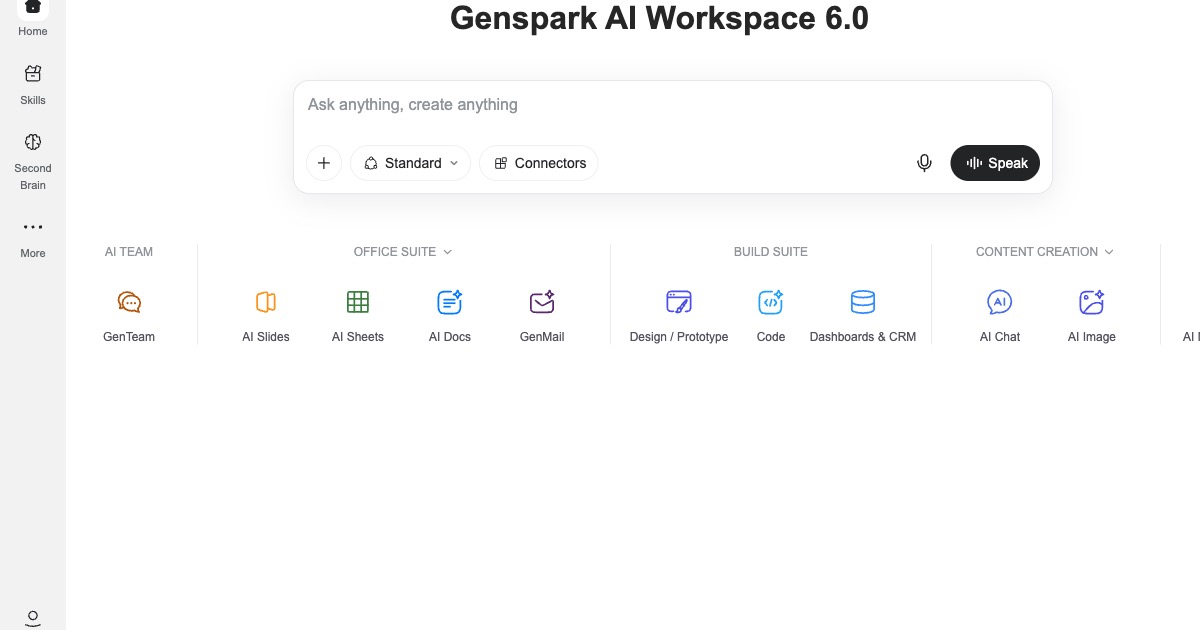
Task: Click the user profile icon in sidebar
Action: [x=33, y=618]
